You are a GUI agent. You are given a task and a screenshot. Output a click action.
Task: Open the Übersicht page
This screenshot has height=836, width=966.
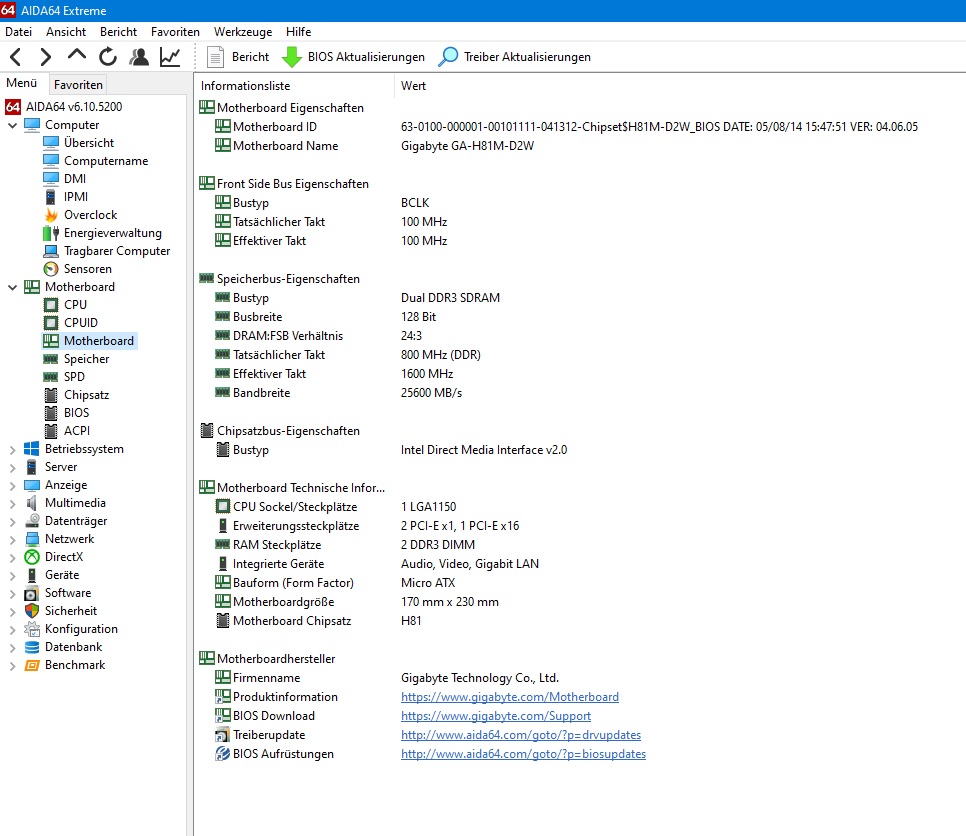coord(79,143)
